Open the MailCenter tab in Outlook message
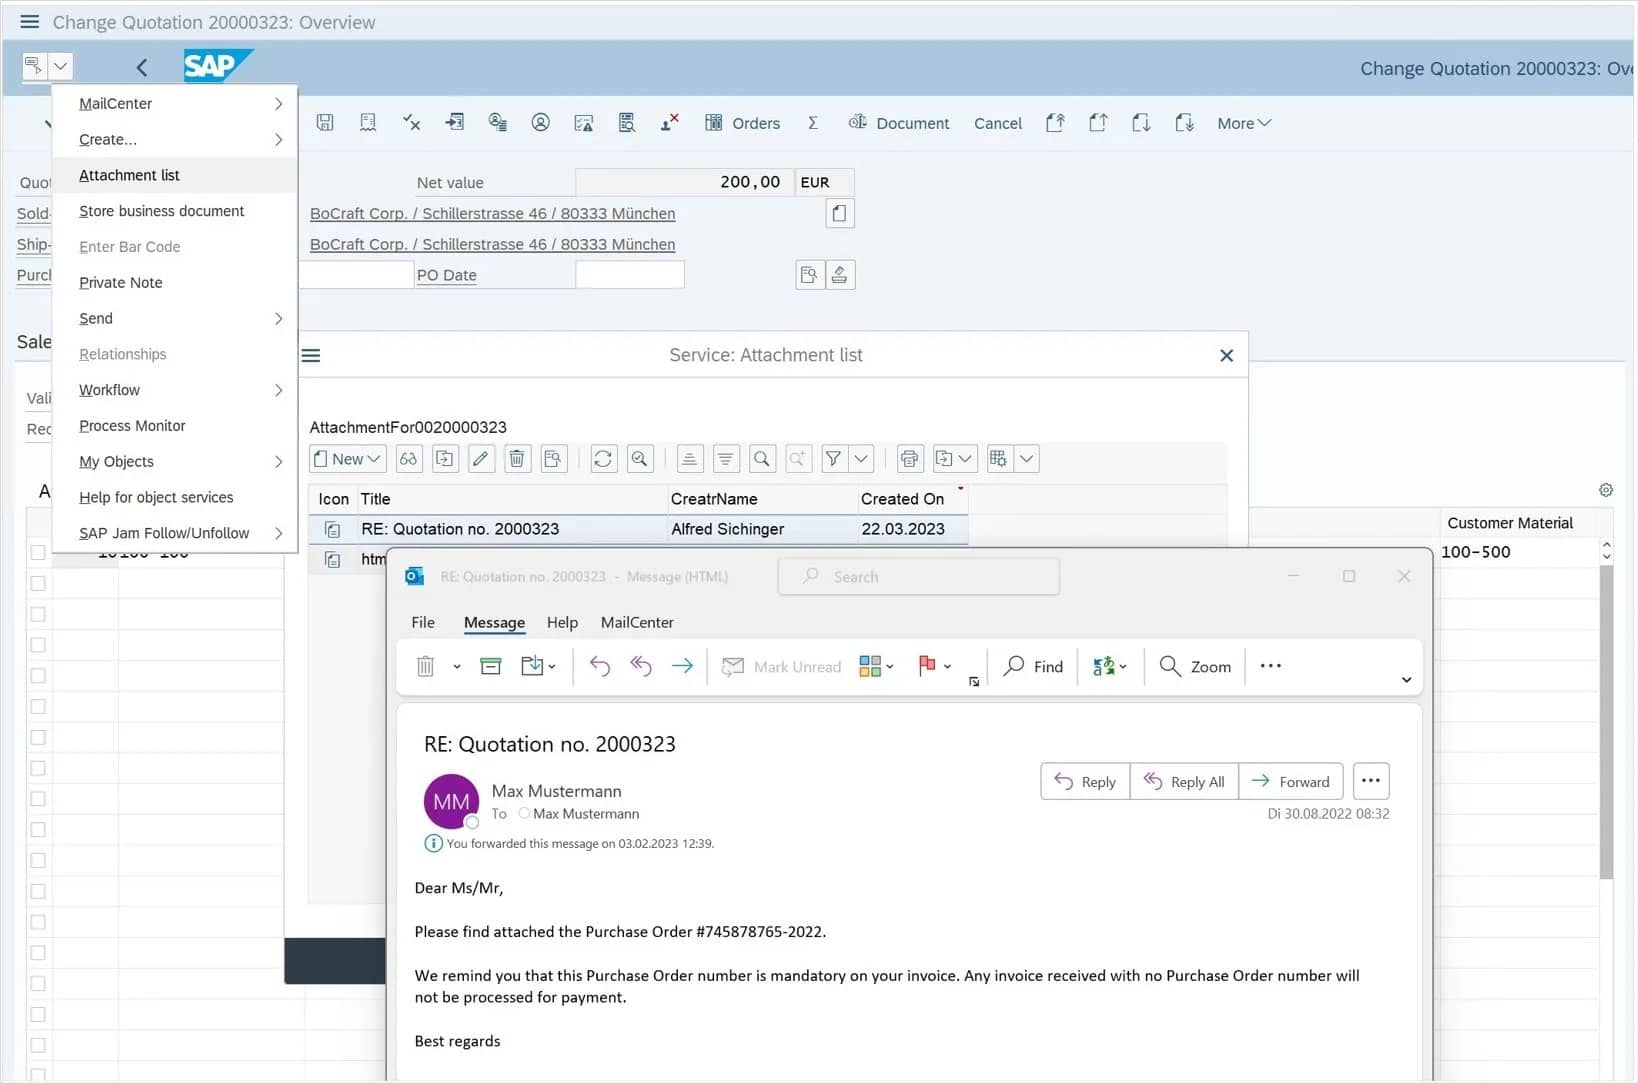Screen dimensions: 1638x1083 (637, 622)
